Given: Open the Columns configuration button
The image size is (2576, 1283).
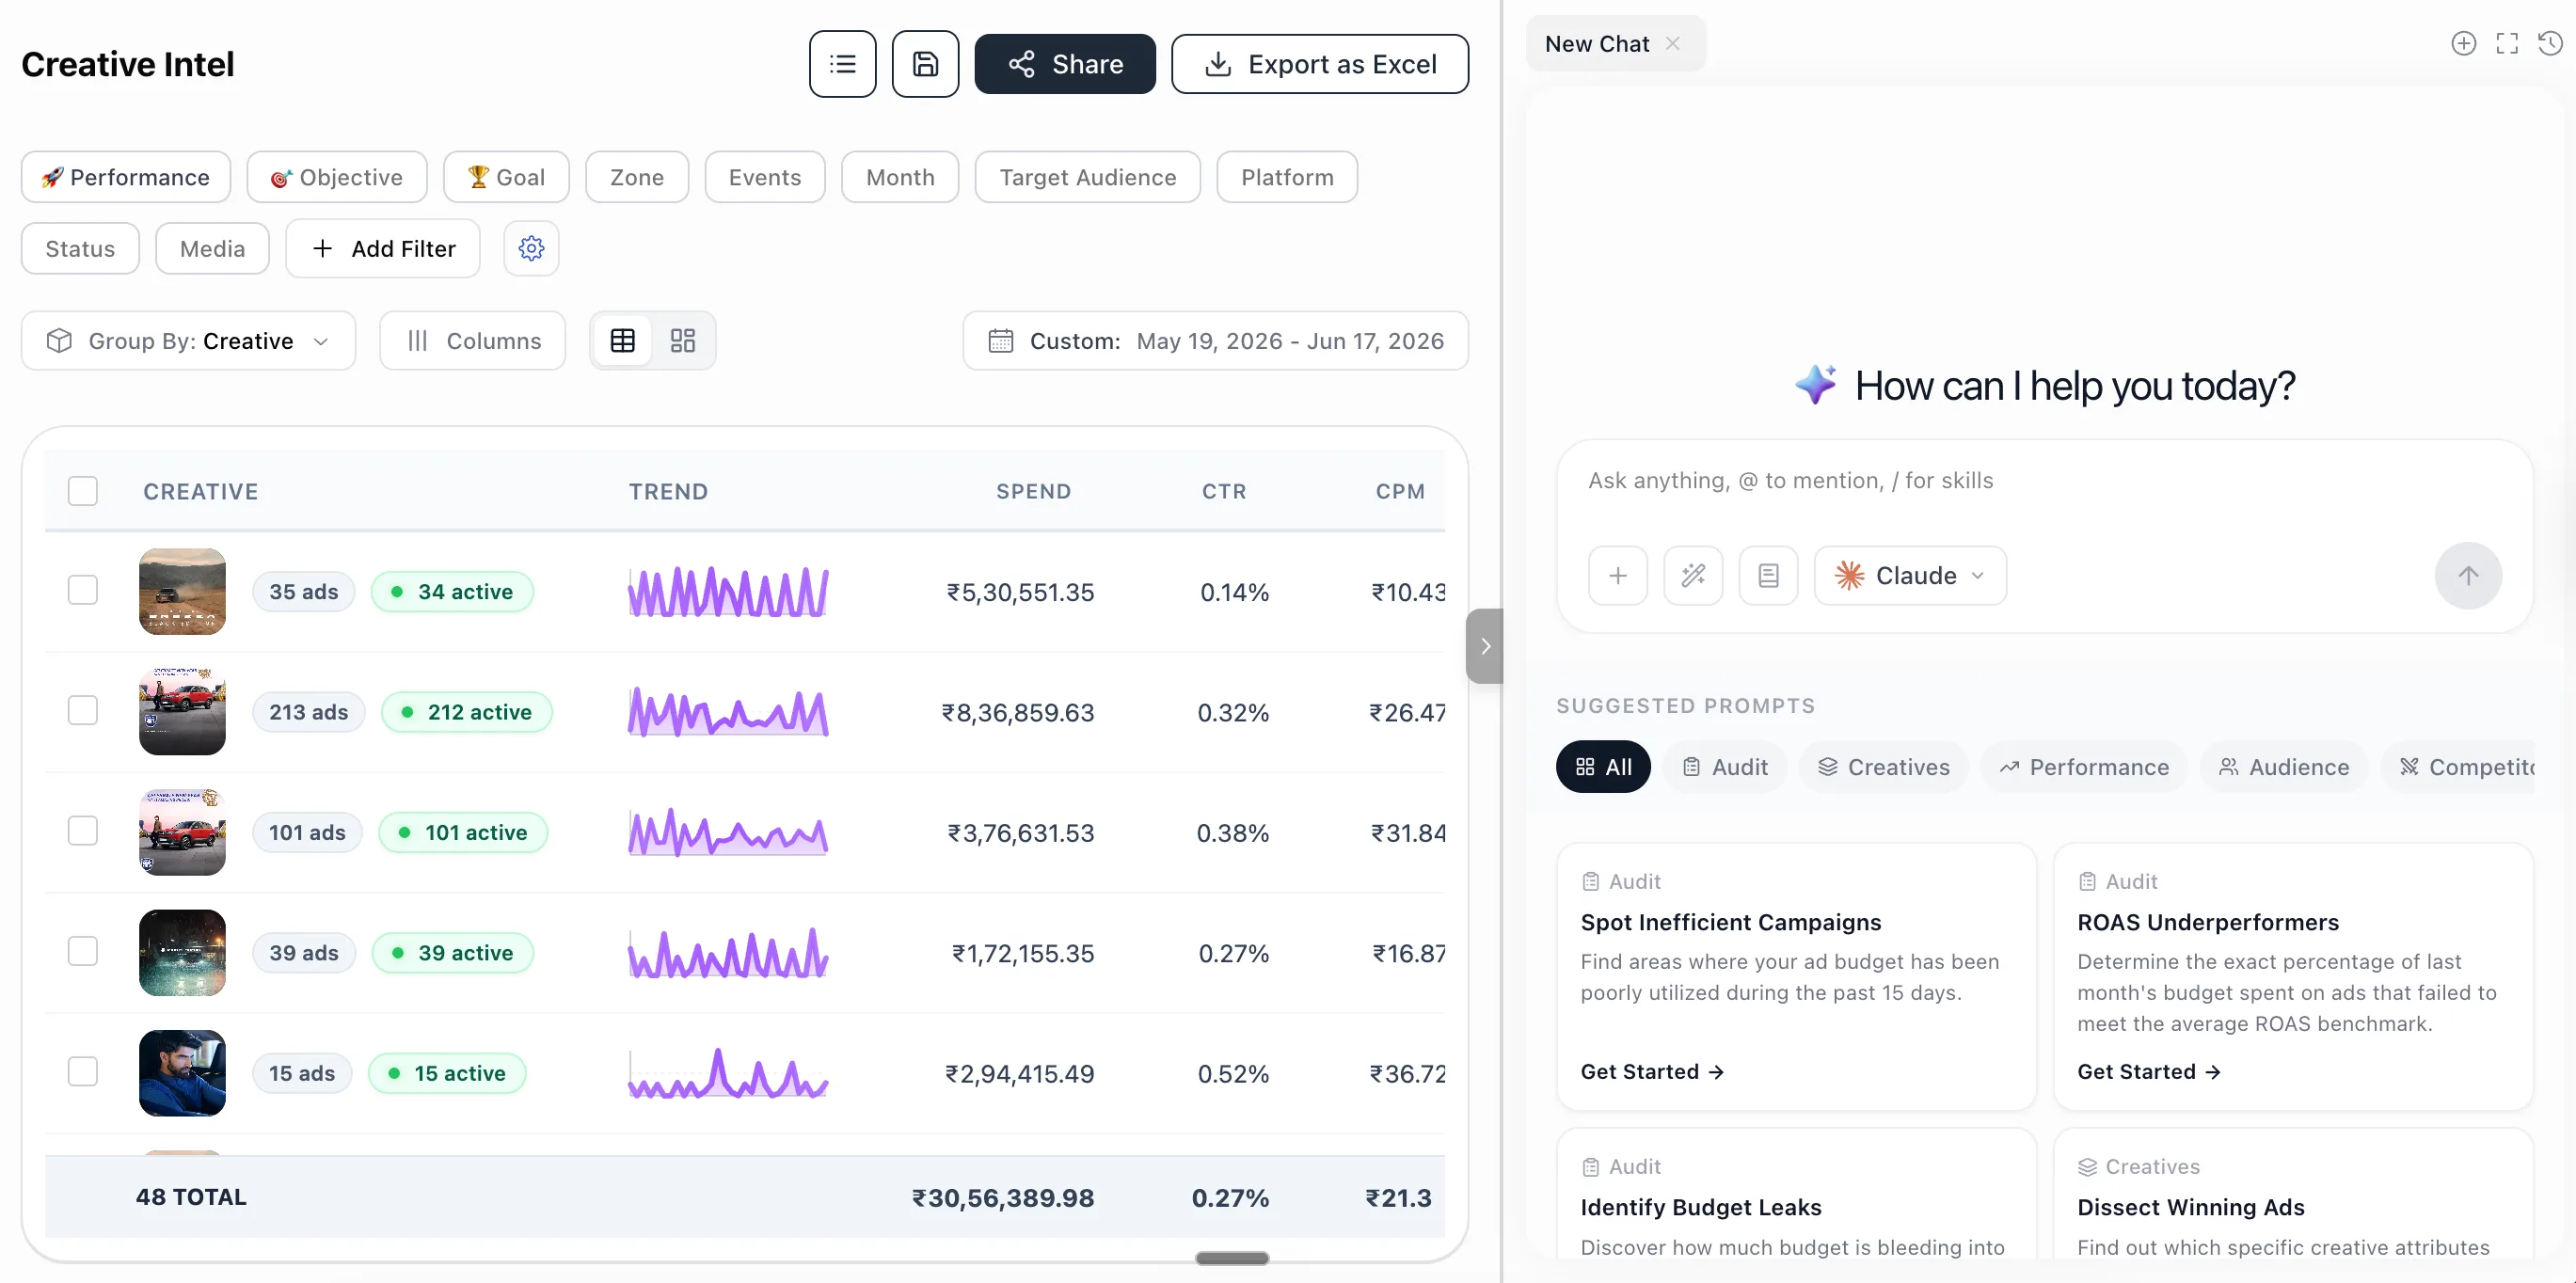Looking at the screenshot, I should click(473, 341).
